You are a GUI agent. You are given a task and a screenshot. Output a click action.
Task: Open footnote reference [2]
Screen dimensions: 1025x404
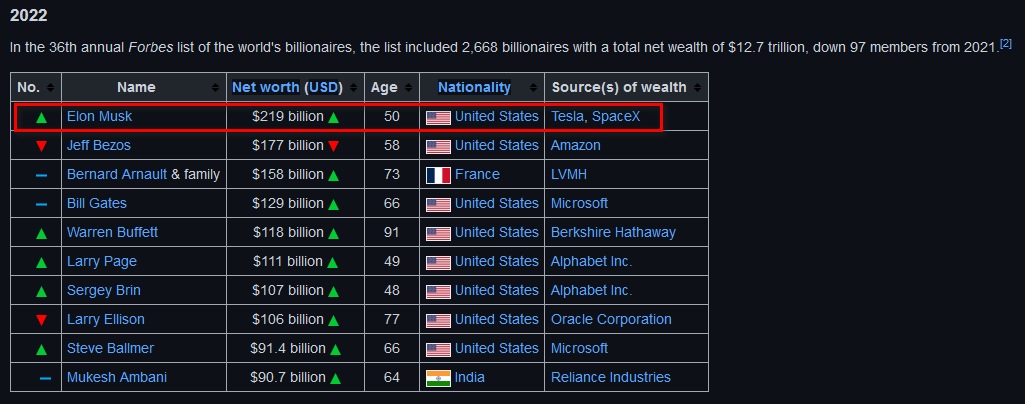tap(1006, 44)
